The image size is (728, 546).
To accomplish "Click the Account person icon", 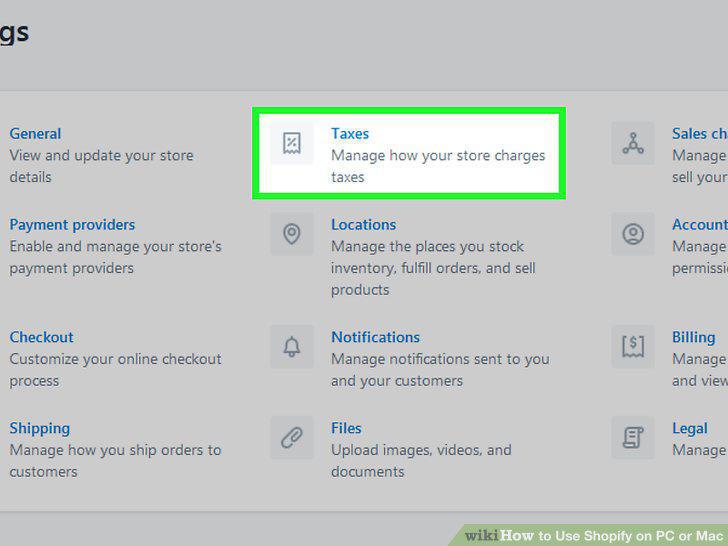I will [x=633, y=234].
